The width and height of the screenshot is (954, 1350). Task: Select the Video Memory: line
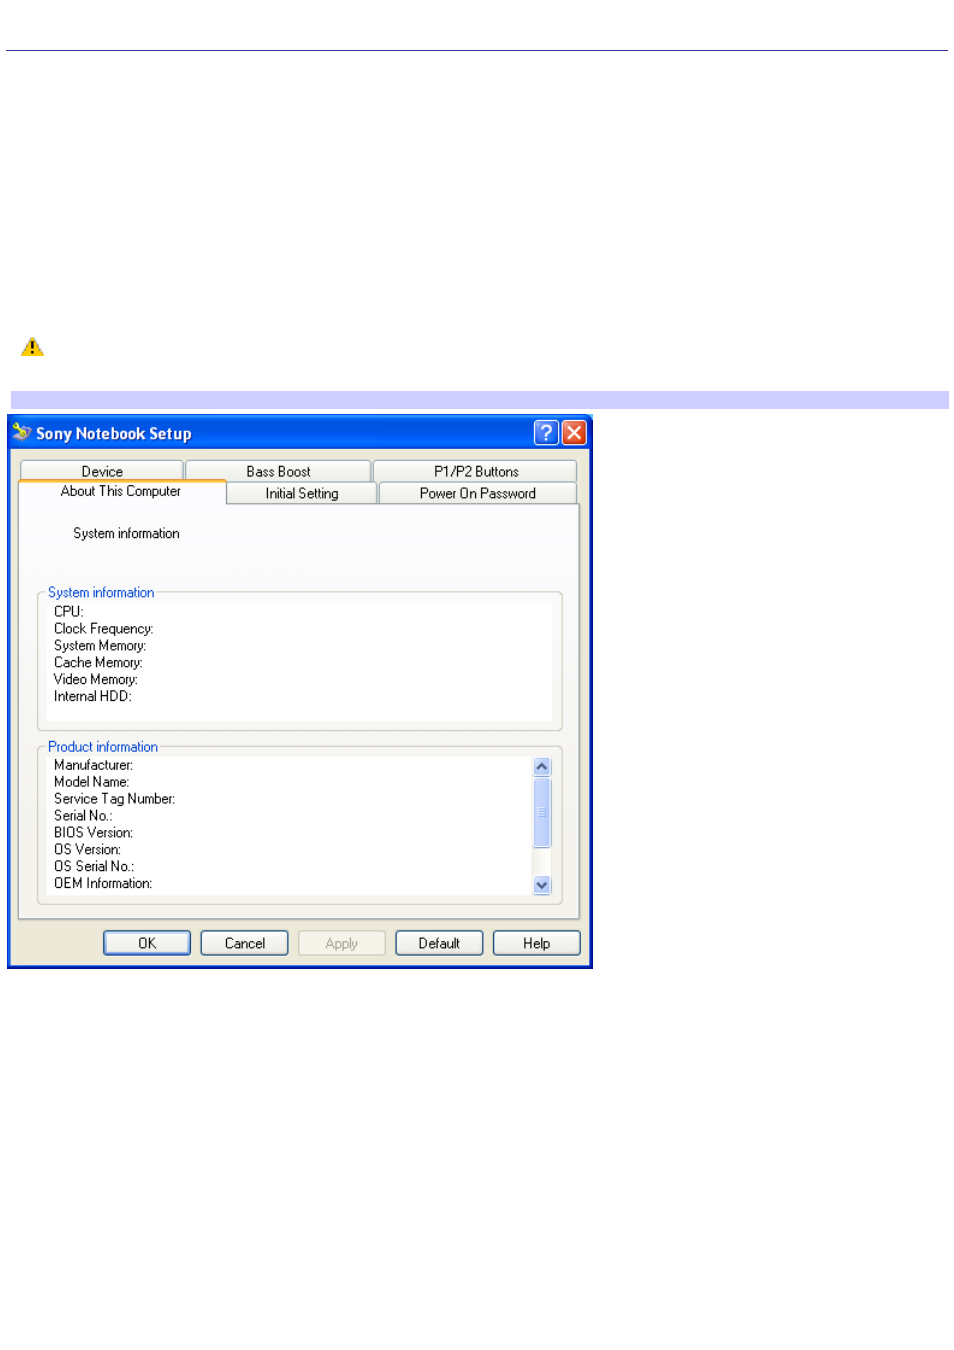pyautogui.click(x=96, y=679)
